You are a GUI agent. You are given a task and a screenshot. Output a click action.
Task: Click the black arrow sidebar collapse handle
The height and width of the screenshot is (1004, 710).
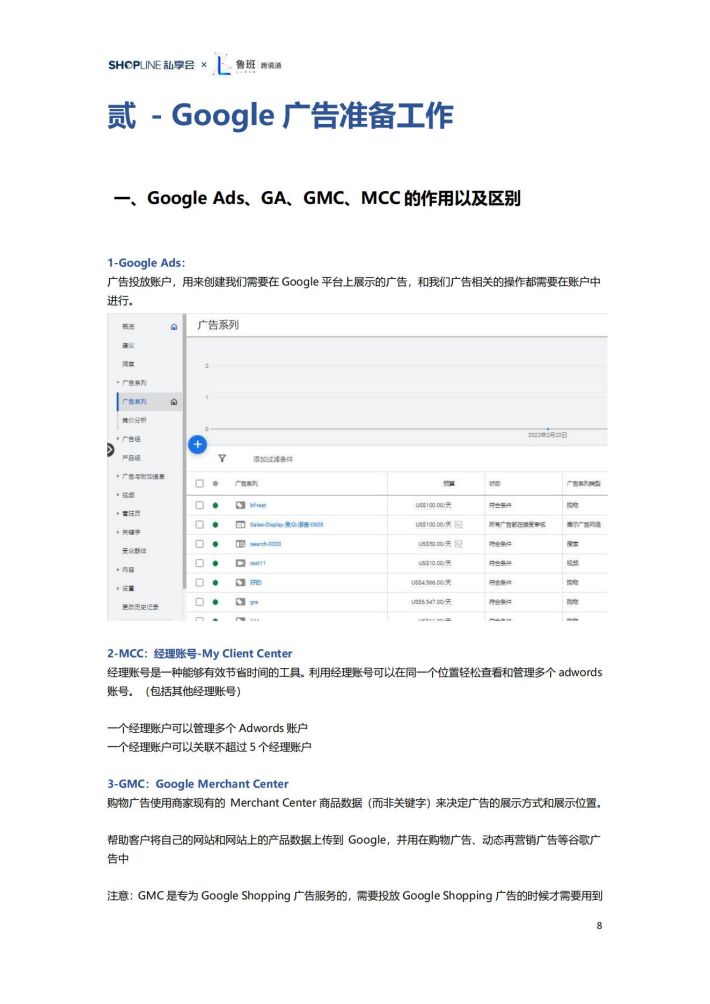pos(110,449)
